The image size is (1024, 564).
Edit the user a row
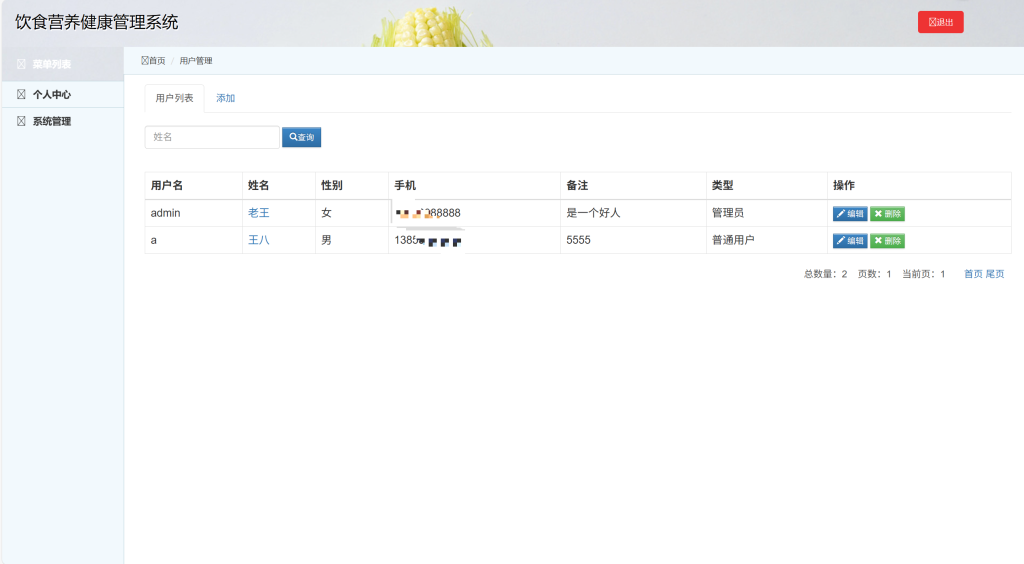(850, 241)
